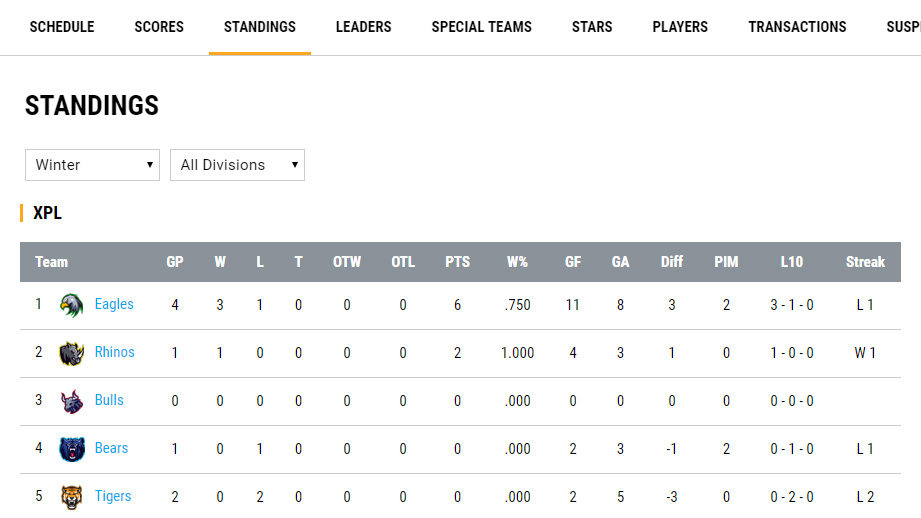Open the Eagles team link
The image size is (921, 518).
pos(114,304)
